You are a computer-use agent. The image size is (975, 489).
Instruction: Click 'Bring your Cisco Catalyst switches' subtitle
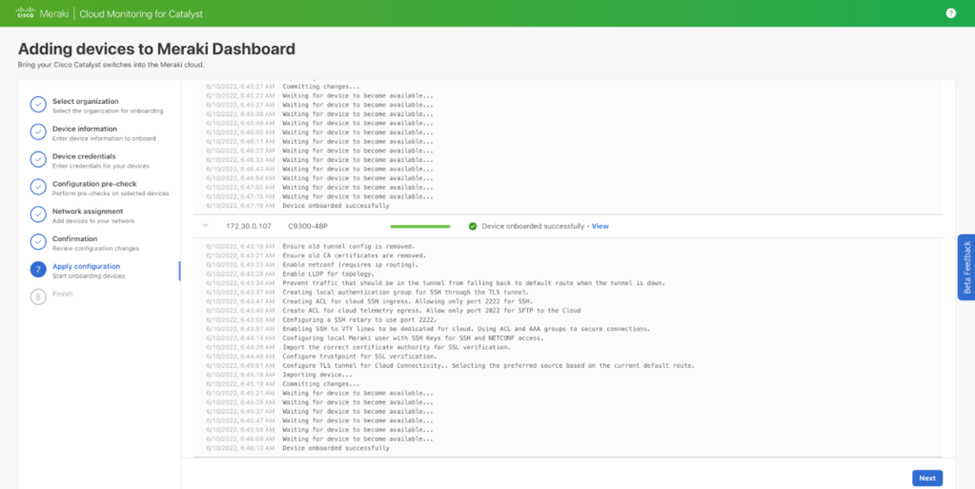tap(111, 65)
